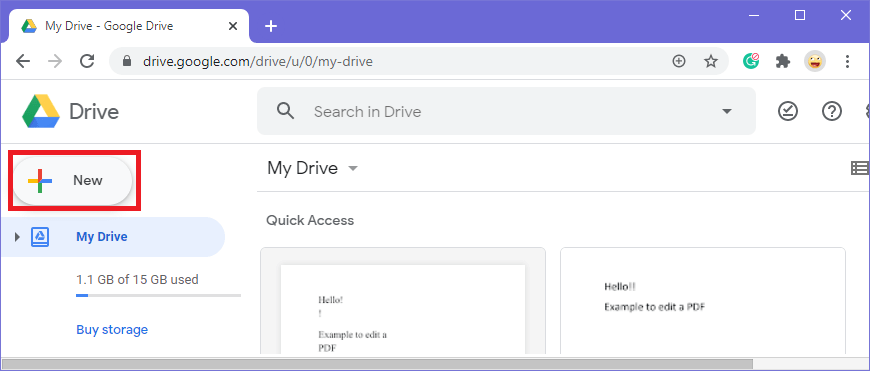Click the New button in Drive
Screen dimensions: 870x371
pyautogui.click(x=73, y=181)
